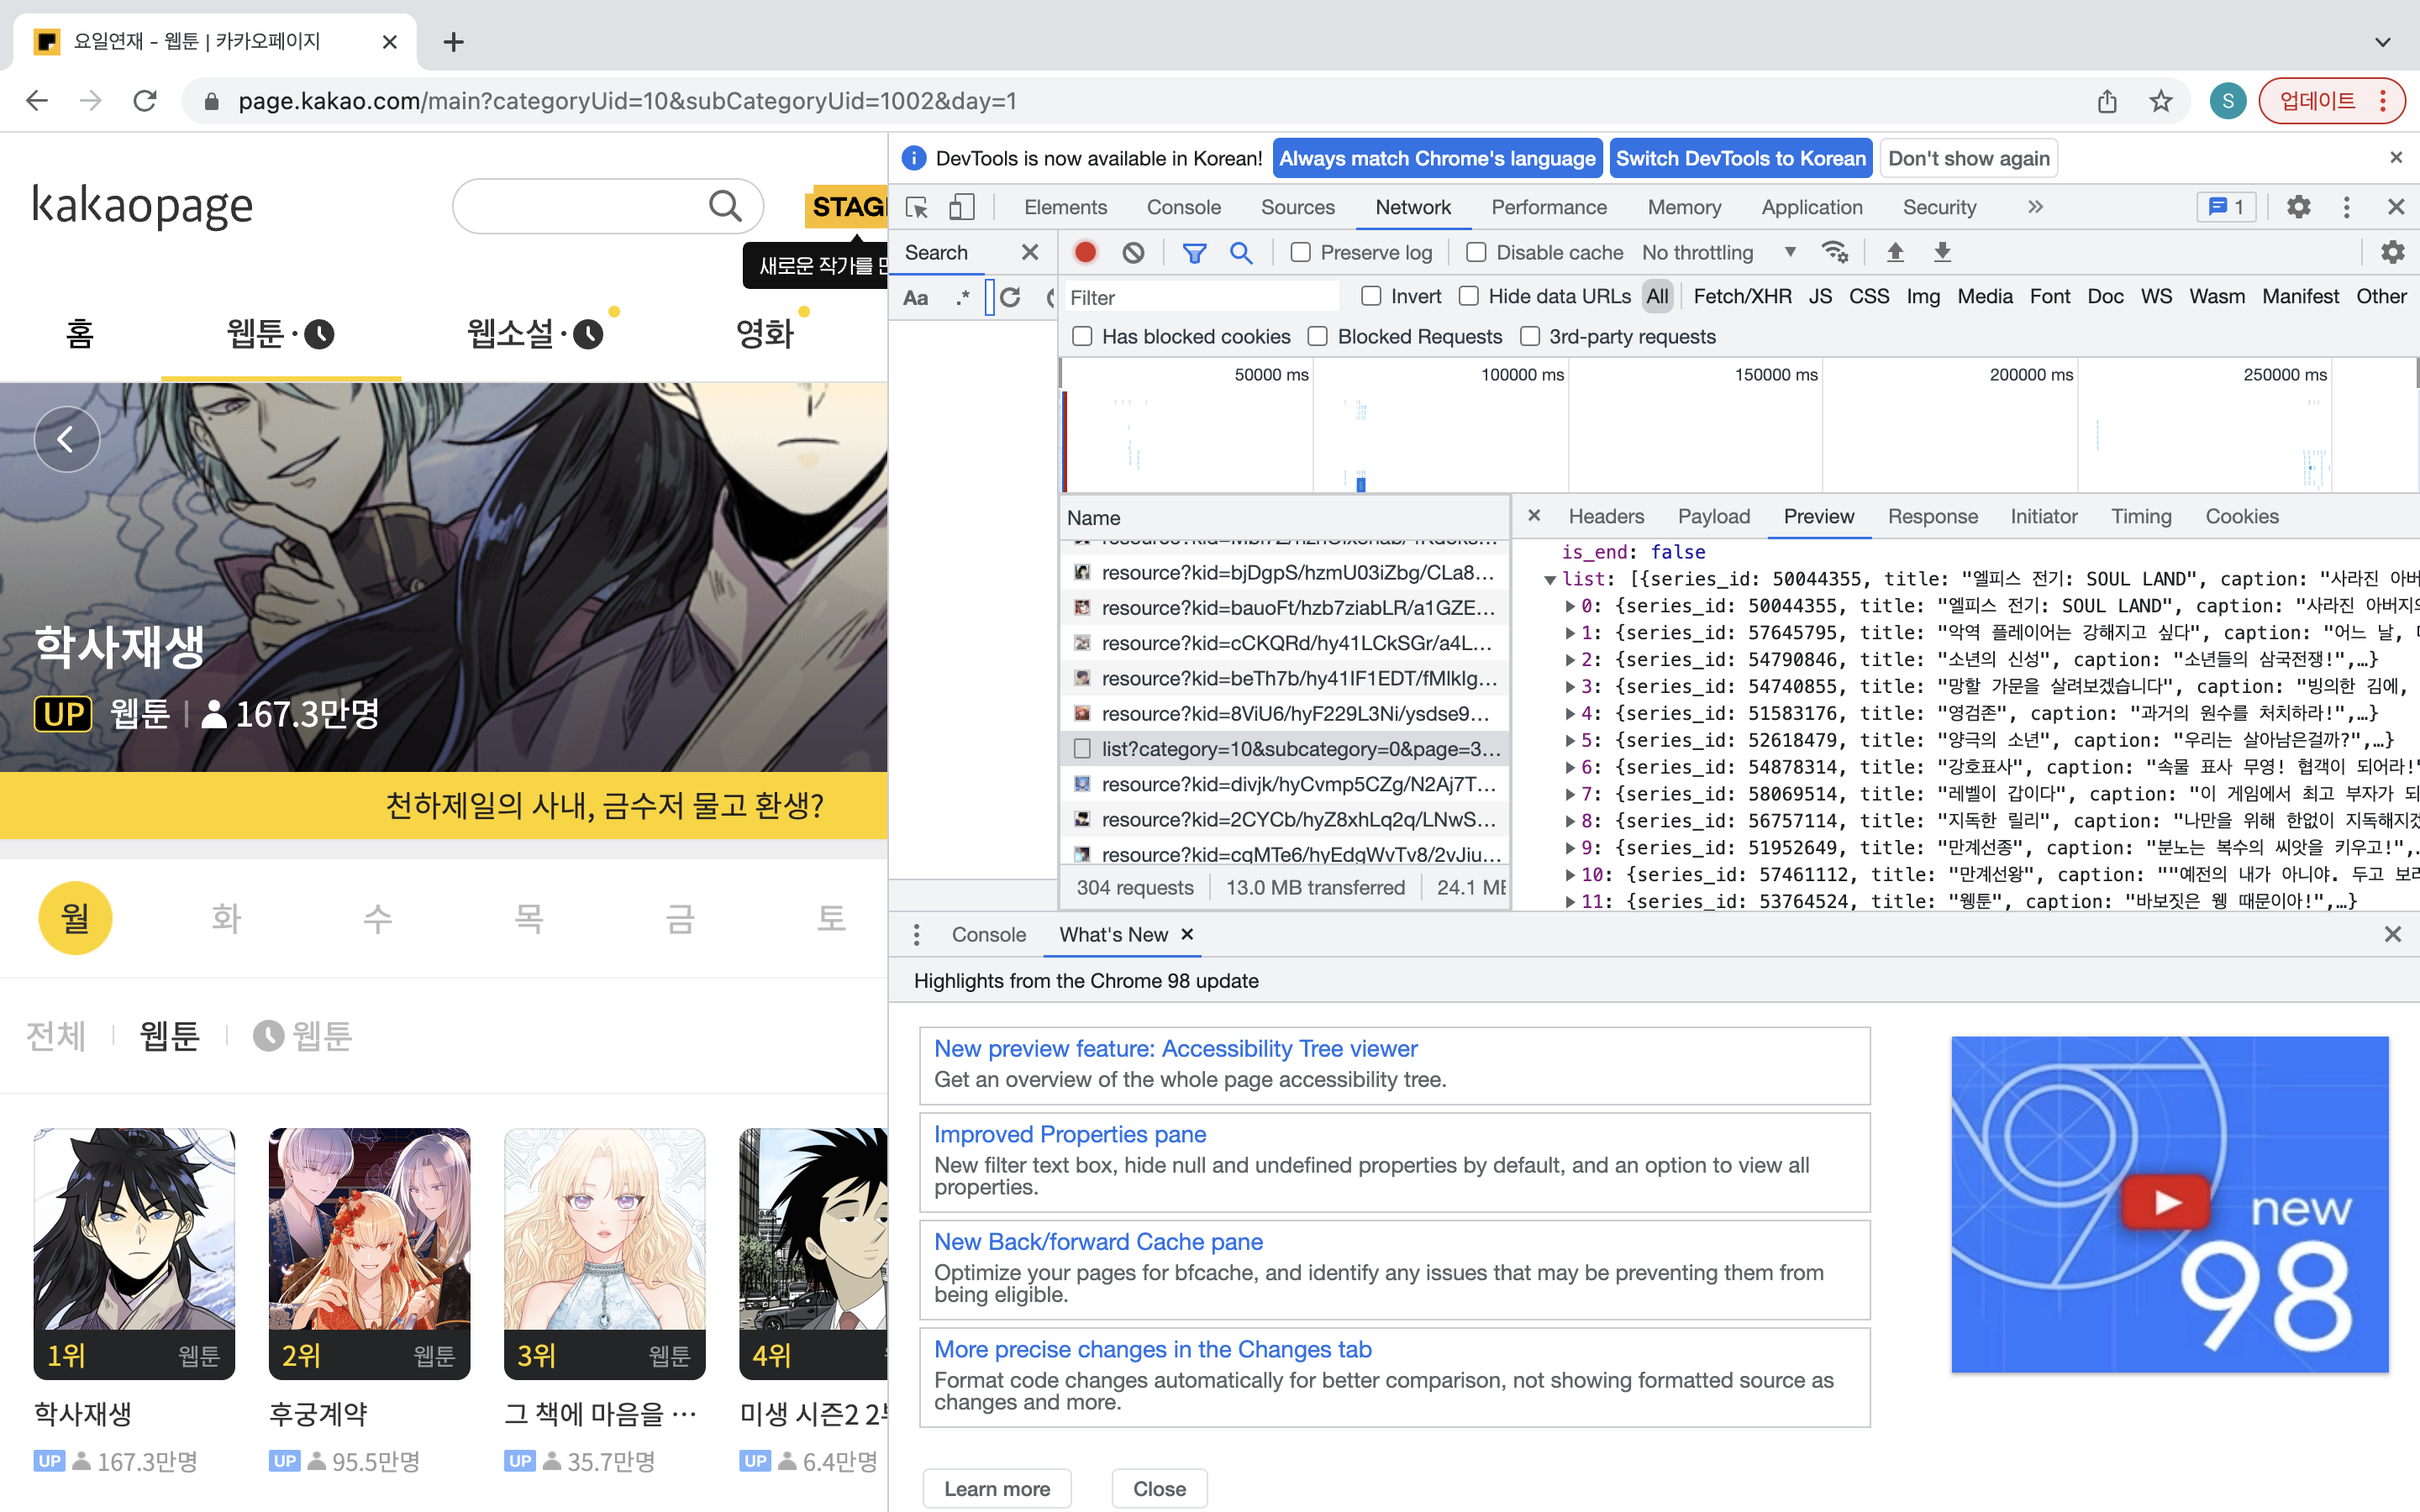Click Learn more in What's New panel
This screenshot has height=1512, width=2420.
click(996, 1488)
